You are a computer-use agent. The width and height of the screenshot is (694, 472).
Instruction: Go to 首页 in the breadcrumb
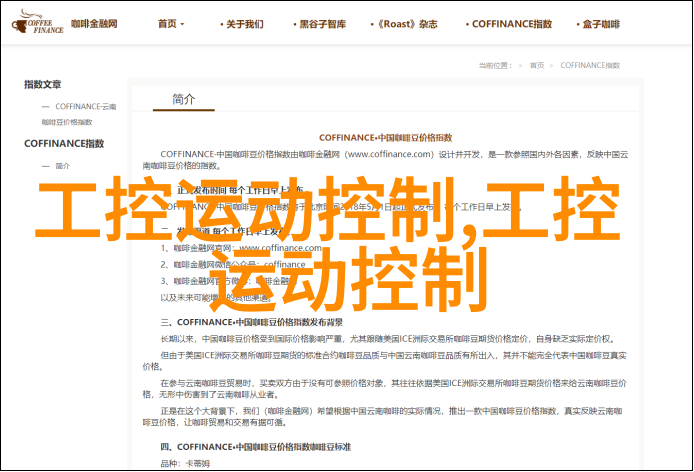pyautogui.click(x=537, y=66)
